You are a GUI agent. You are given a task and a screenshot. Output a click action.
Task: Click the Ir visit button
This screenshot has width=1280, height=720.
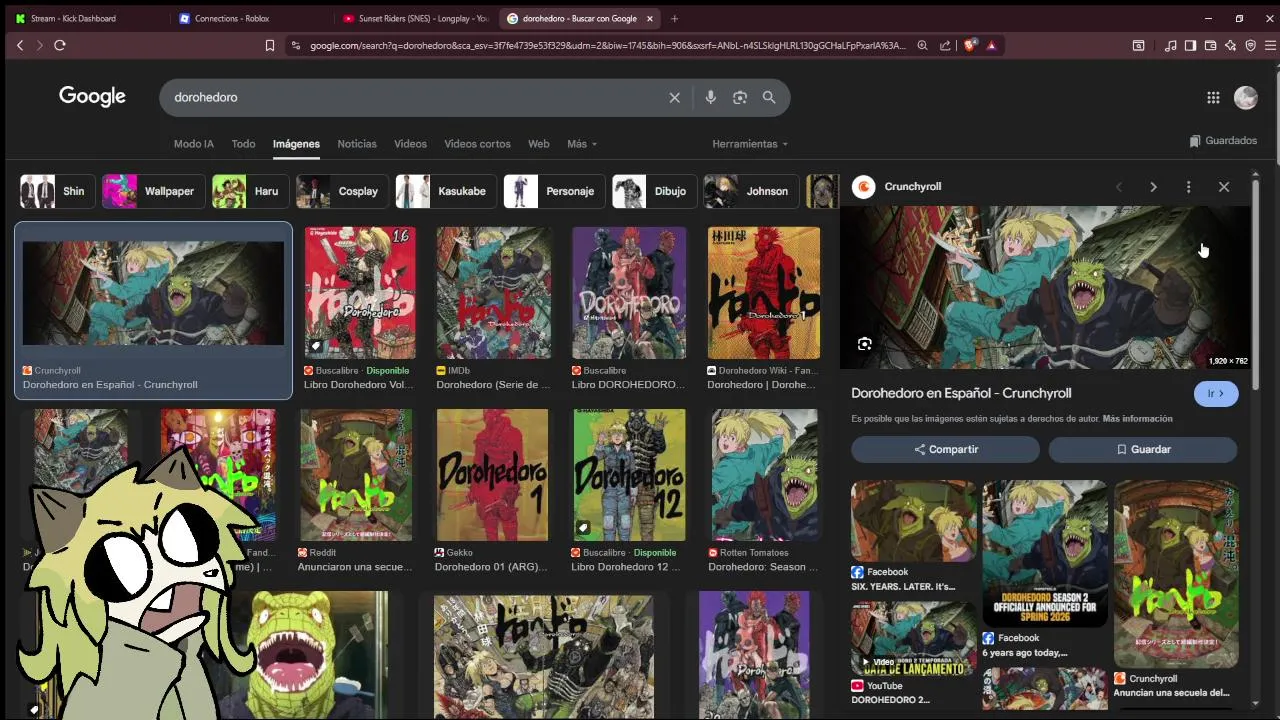tap(1216, 394)
